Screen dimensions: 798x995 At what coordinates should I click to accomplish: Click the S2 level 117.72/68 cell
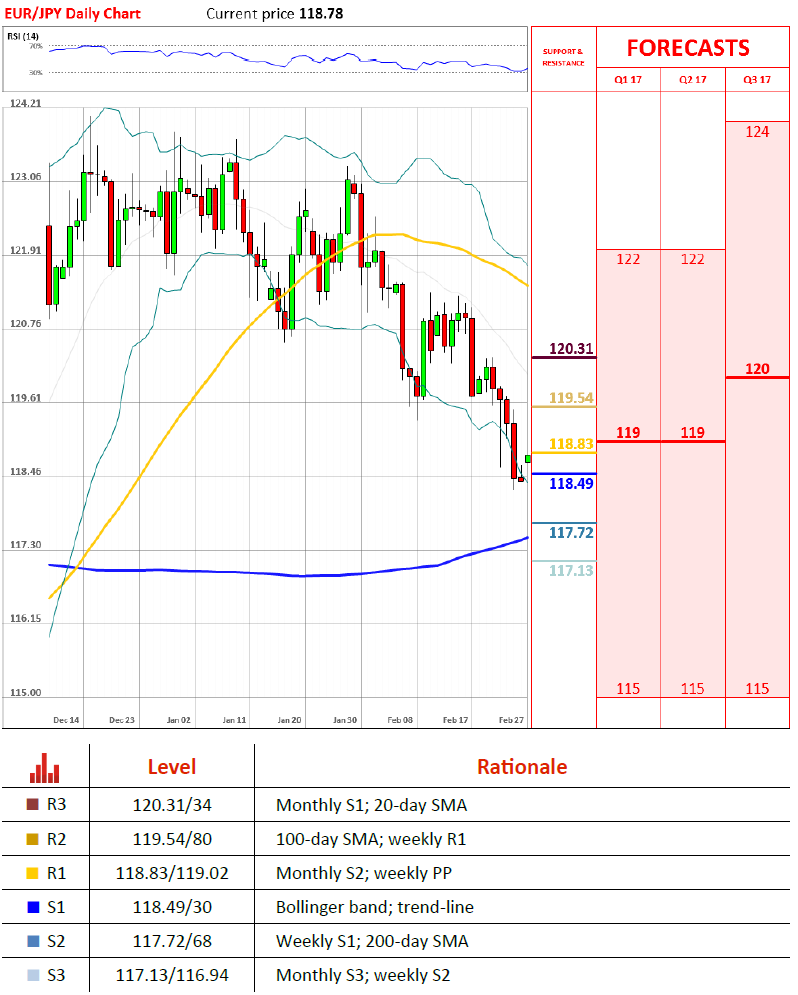172,941
